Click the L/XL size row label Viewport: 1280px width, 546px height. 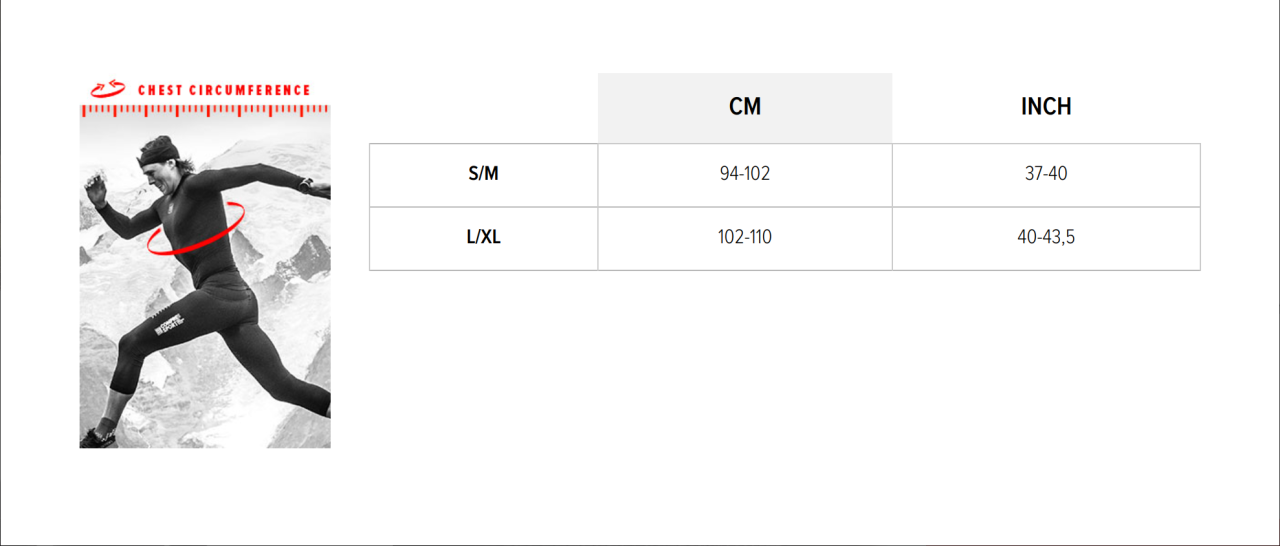pyautogui.click(x=484, y=238)
